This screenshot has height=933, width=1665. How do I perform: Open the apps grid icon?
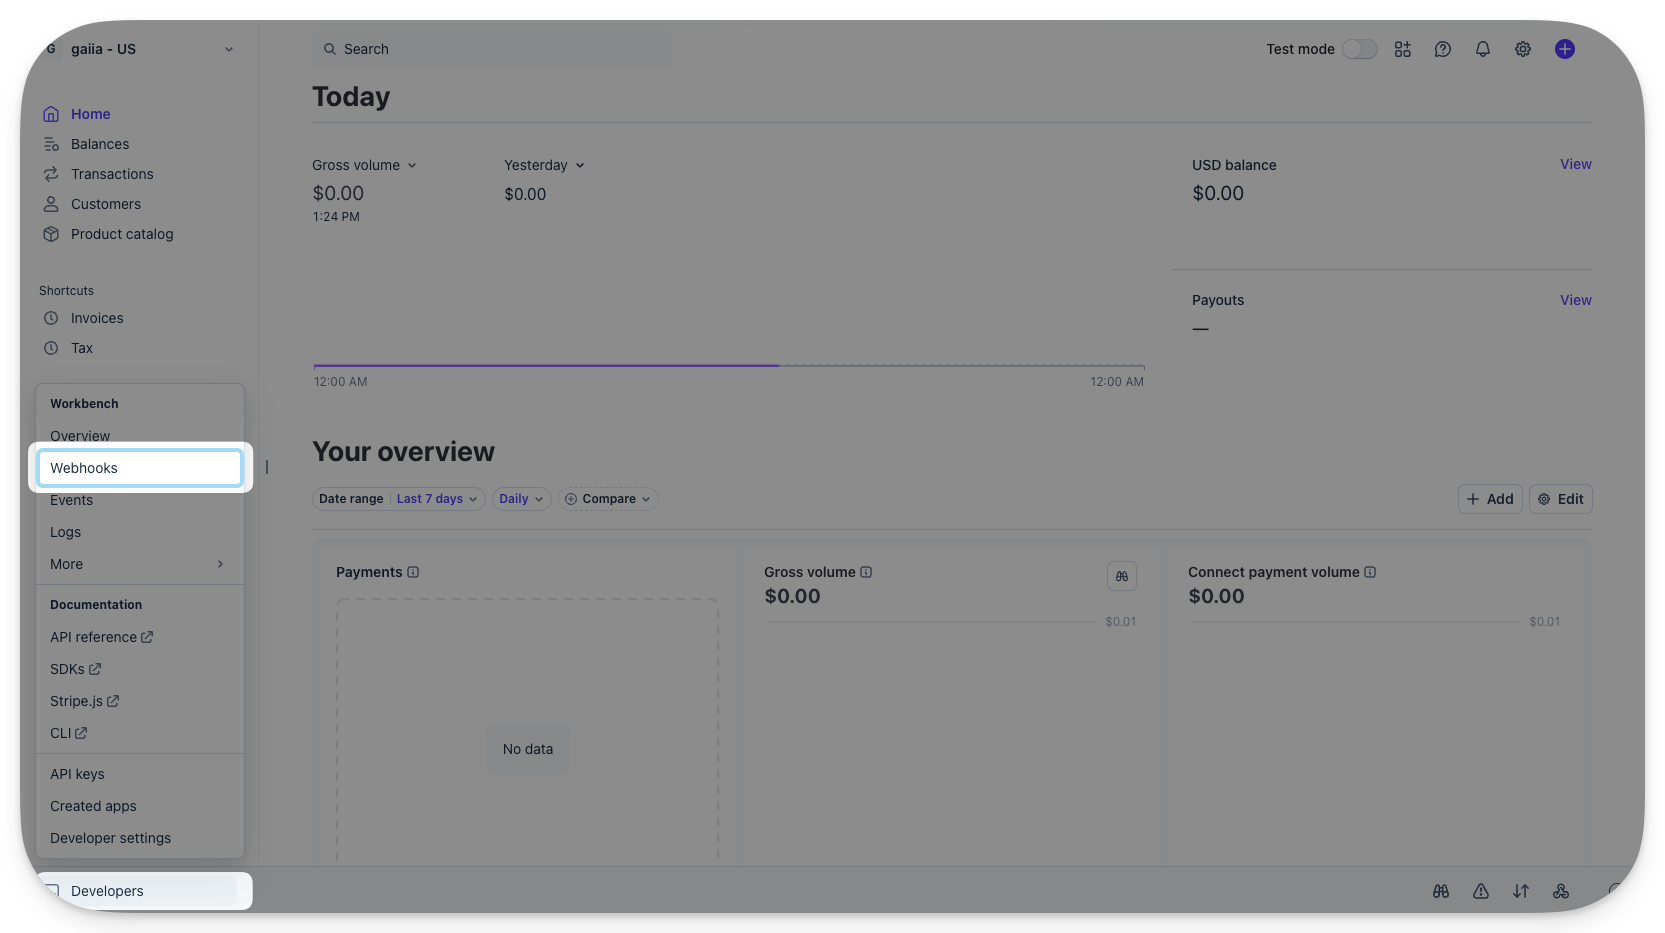1403,49
